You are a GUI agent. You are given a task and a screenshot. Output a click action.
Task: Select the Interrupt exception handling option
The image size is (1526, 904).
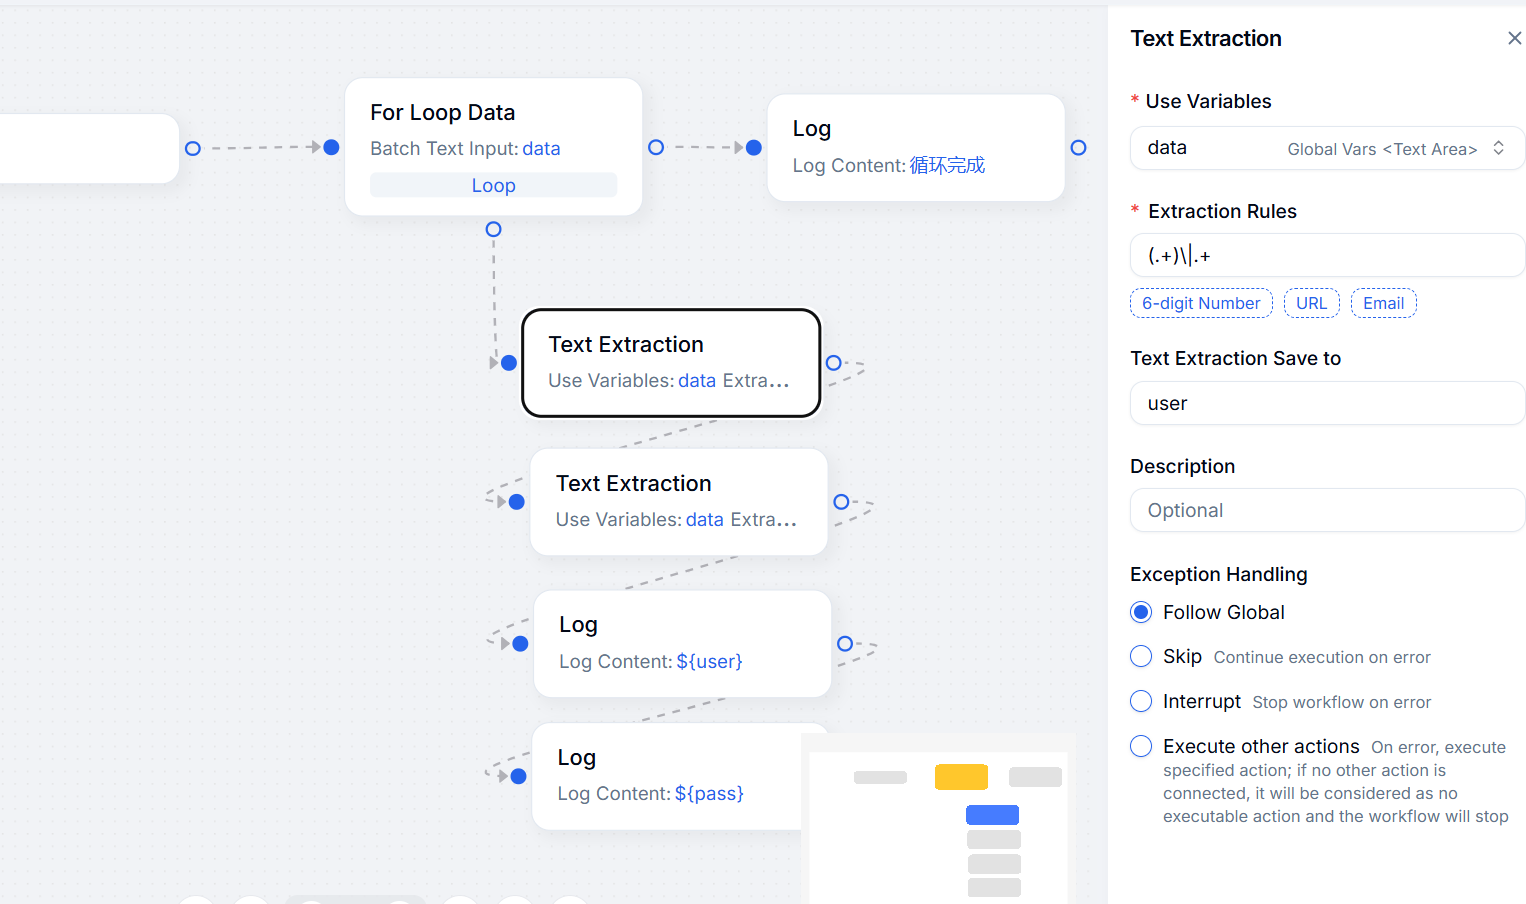click(1141, 701)
